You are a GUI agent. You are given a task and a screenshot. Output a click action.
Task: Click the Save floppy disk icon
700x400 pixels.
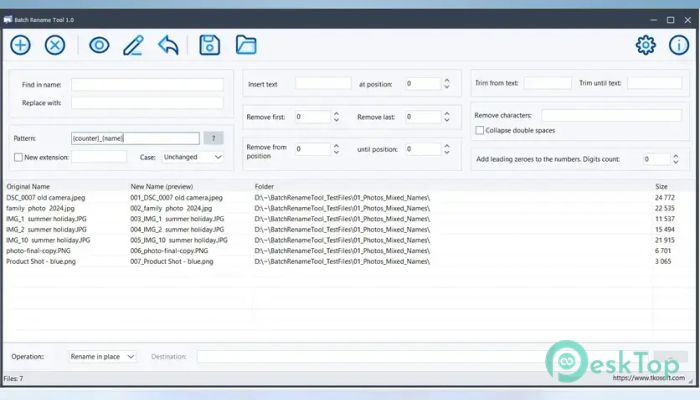(x=209, y=45)
